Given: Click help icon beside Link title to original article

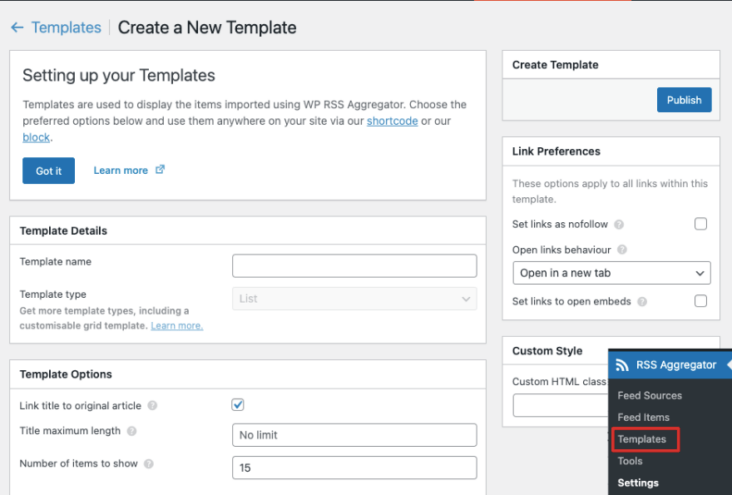Looking at the screenshot, I should 152,405.
